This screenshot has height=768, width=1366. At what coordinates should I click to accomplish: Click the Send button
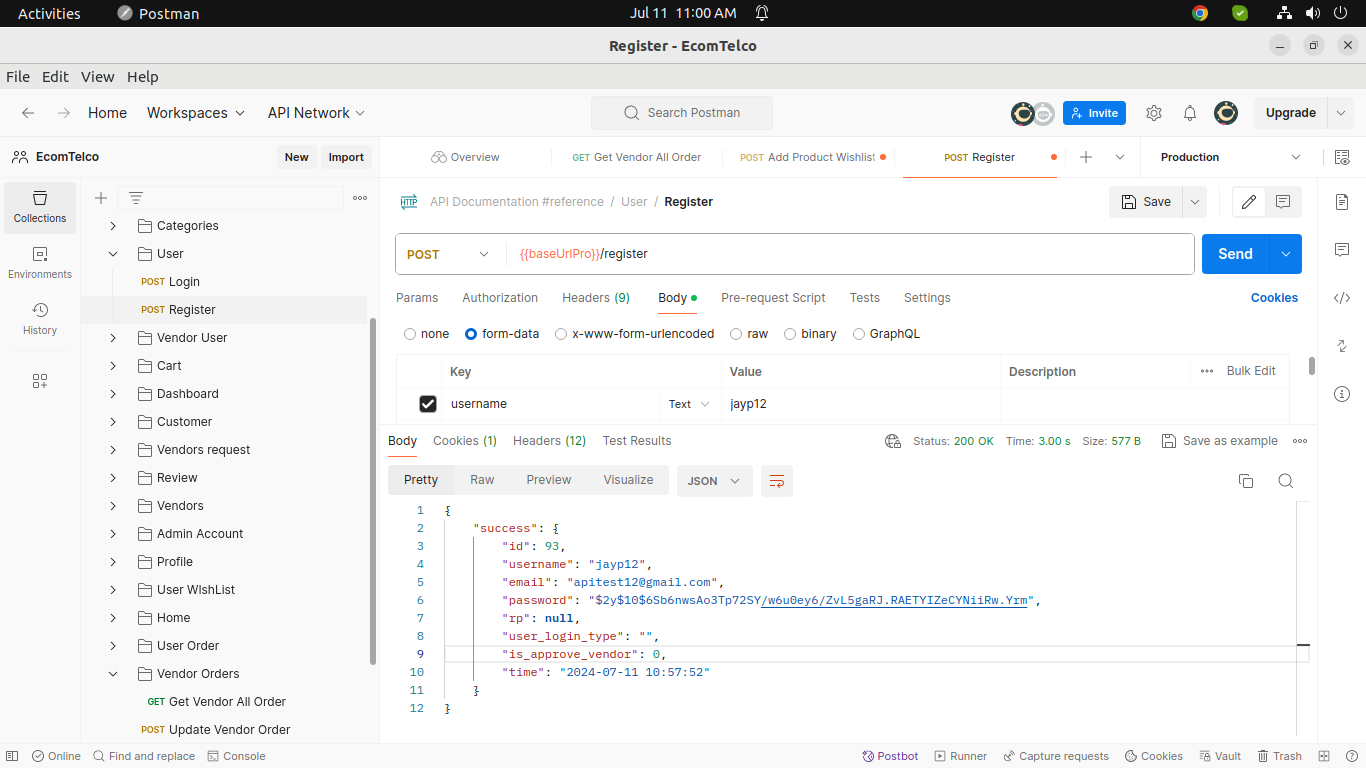click(x=1235, y=254)
